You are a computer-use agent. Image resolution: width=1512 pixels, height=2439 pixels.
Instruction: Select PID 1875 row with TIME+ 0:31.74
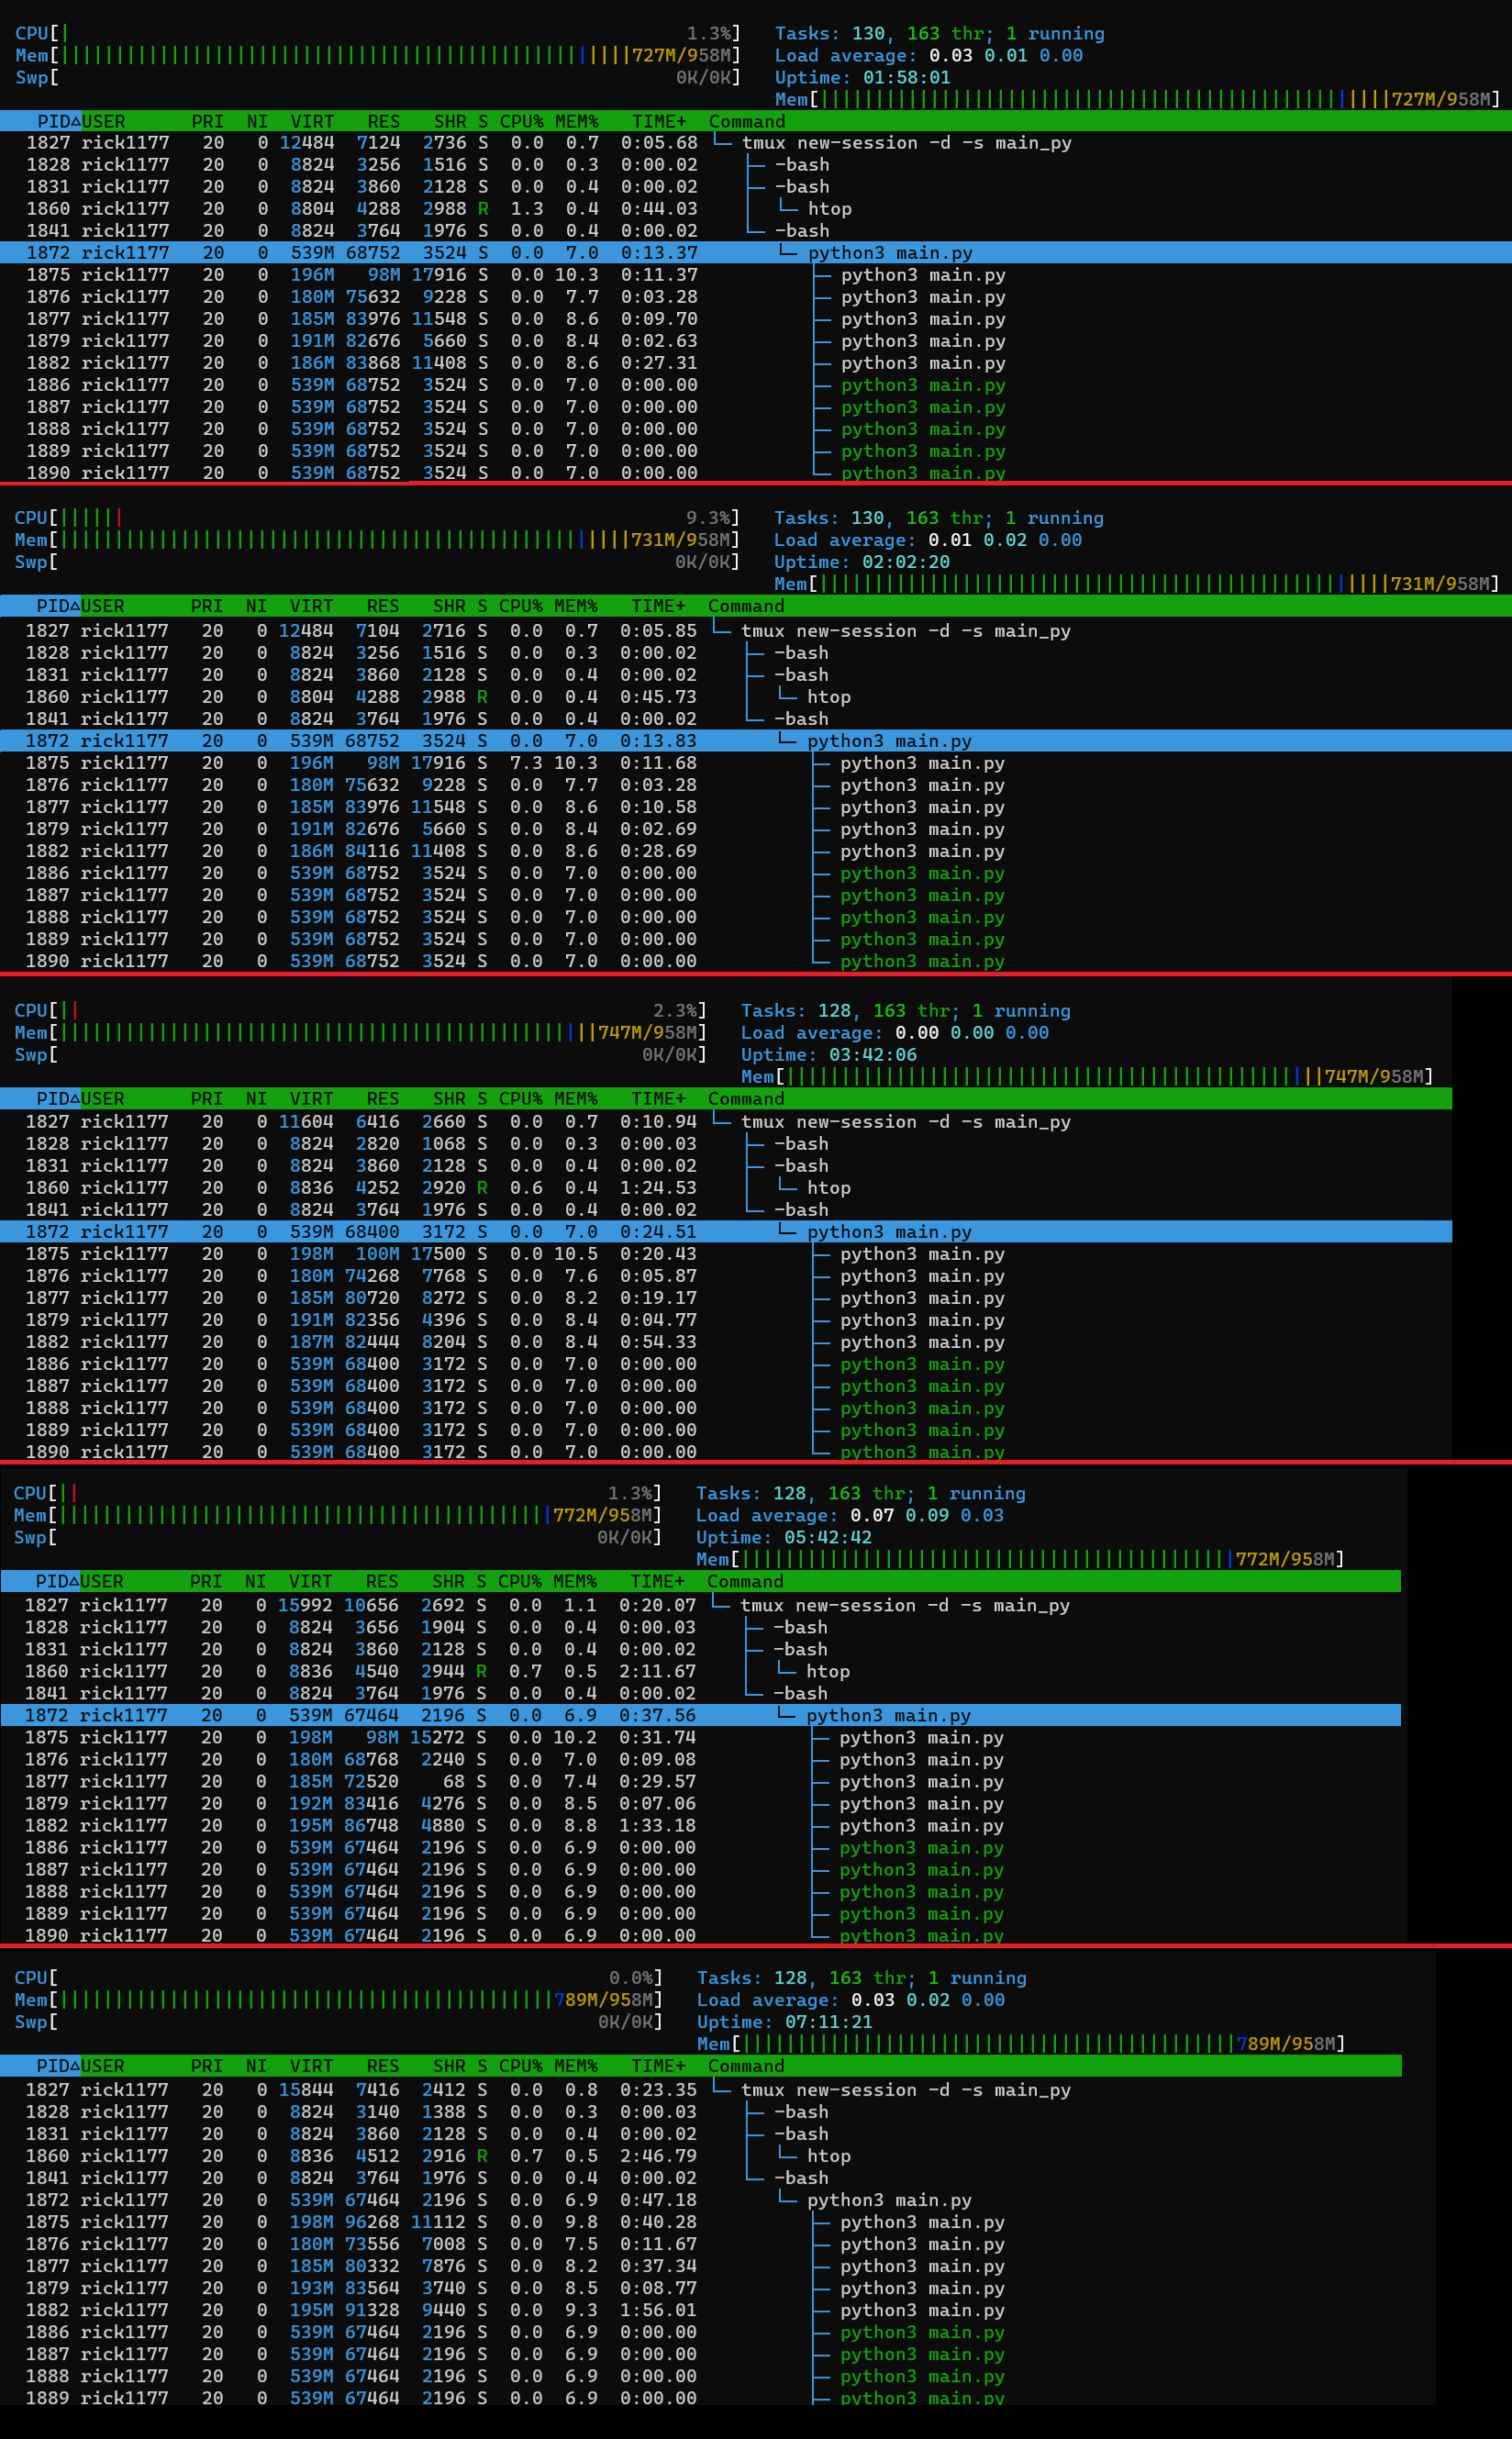tap(700, 1738)
